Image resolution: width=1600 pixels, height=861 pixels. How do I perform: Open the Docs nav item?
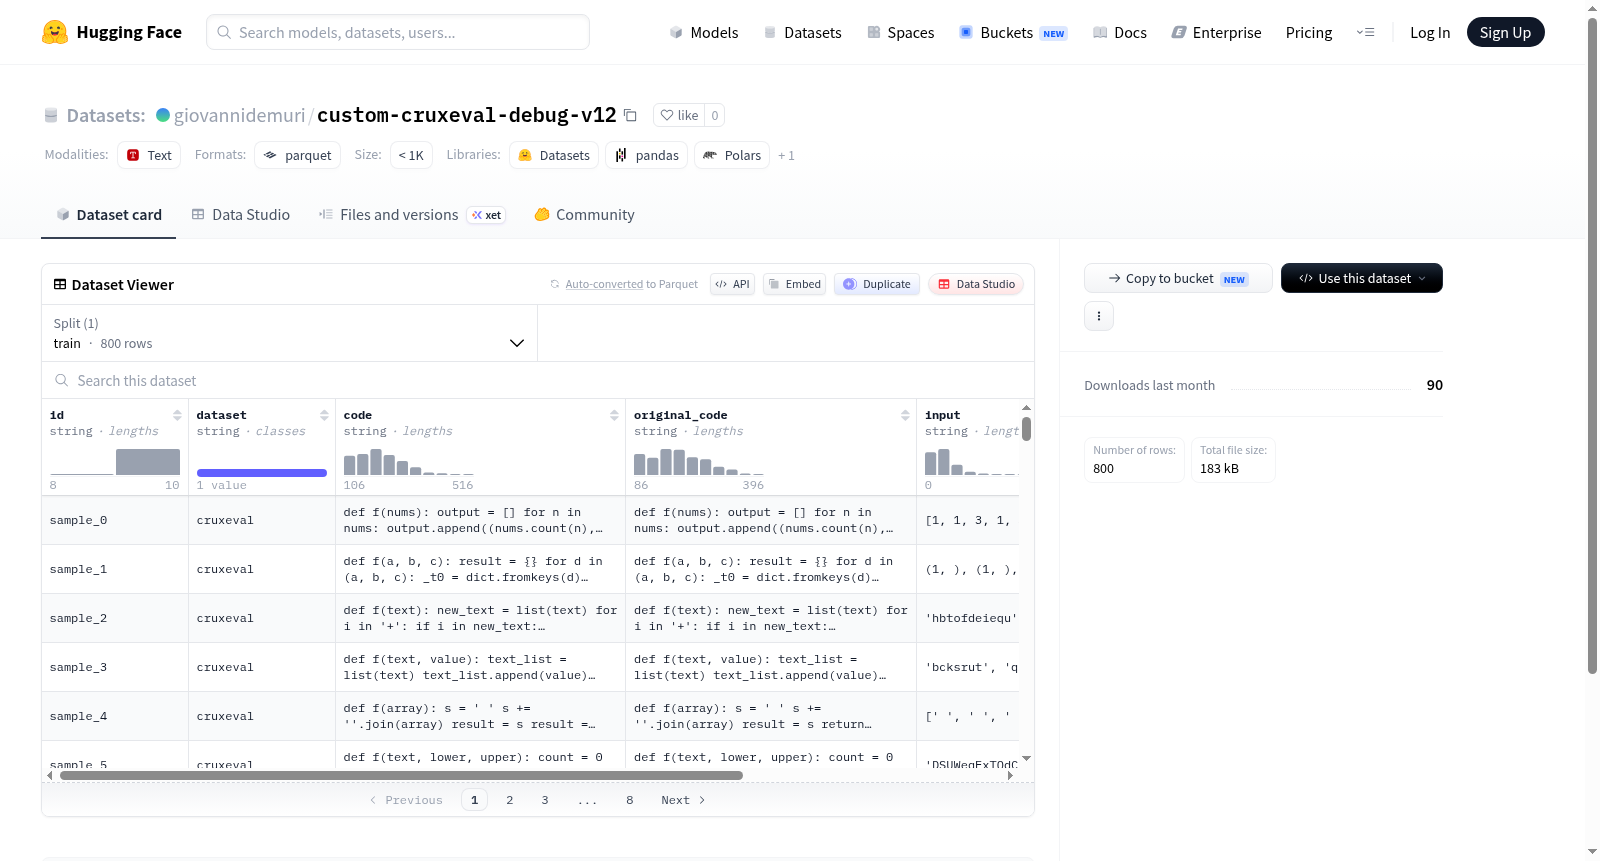click(1120, 32)
